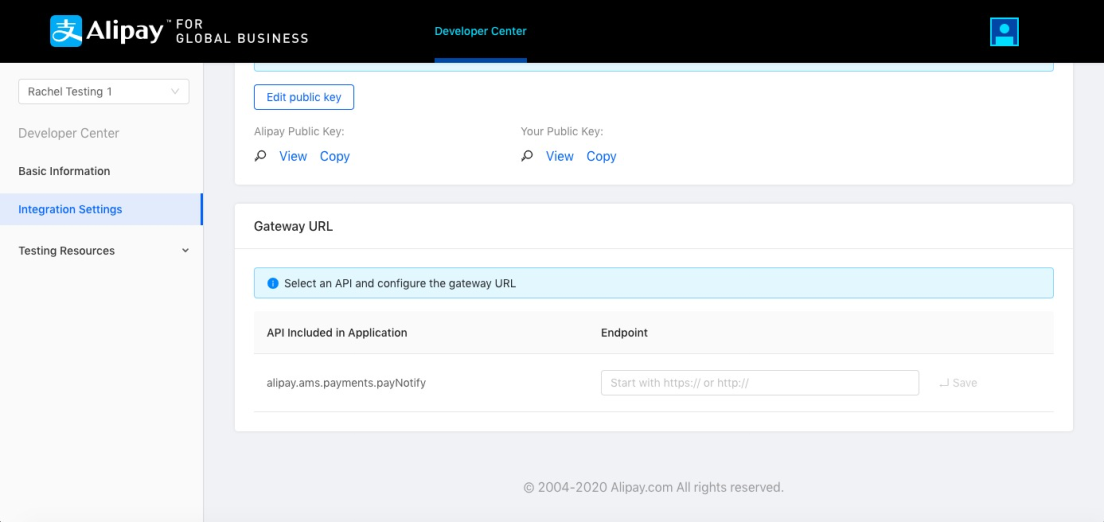Go to Basic Information in sidebar
This screenshot has width=1104, height=522.
point(64,171)
